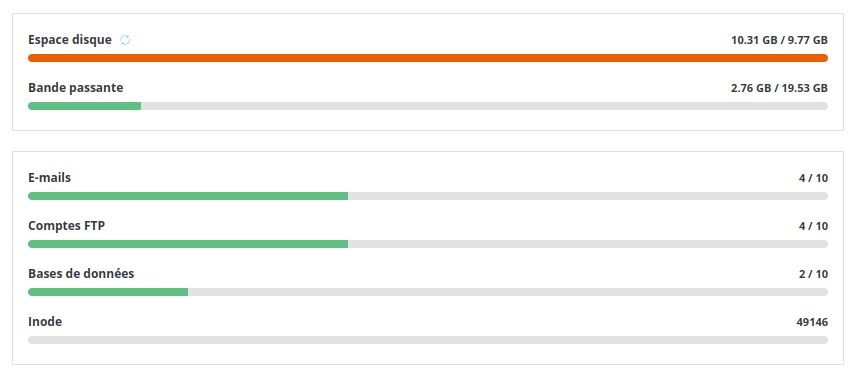Select the Bases de données label
Image resolution: width=856 pixels, height=378 pixels.
tap(81, 274)
